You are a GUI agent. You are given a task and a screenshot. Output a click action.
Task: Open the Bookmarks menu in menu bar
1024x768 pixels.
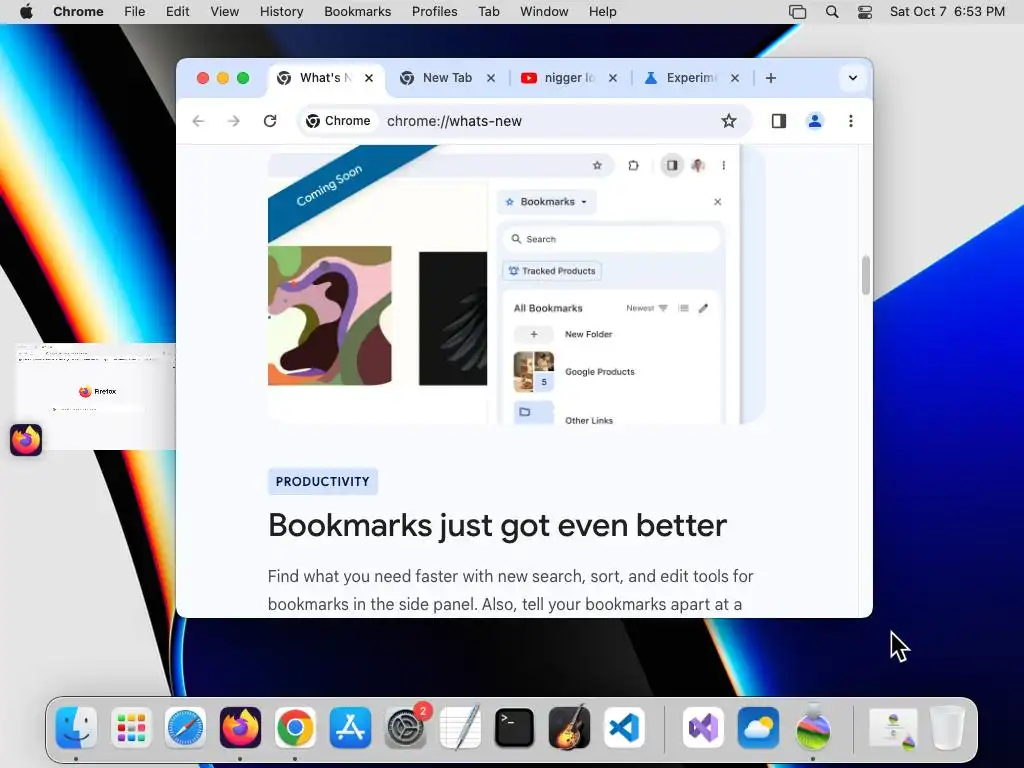point(357,12)
